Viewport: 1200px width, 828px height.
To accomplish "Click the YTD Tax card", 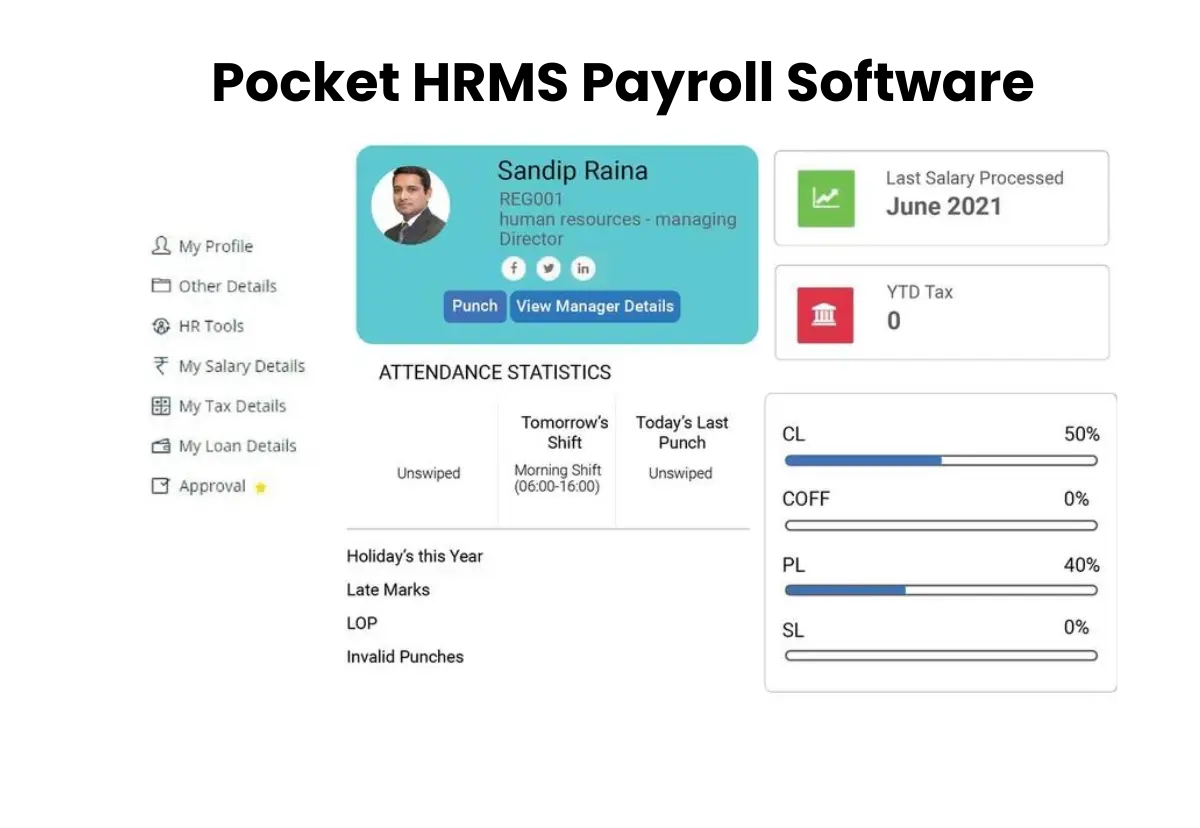I will (942, 313).
